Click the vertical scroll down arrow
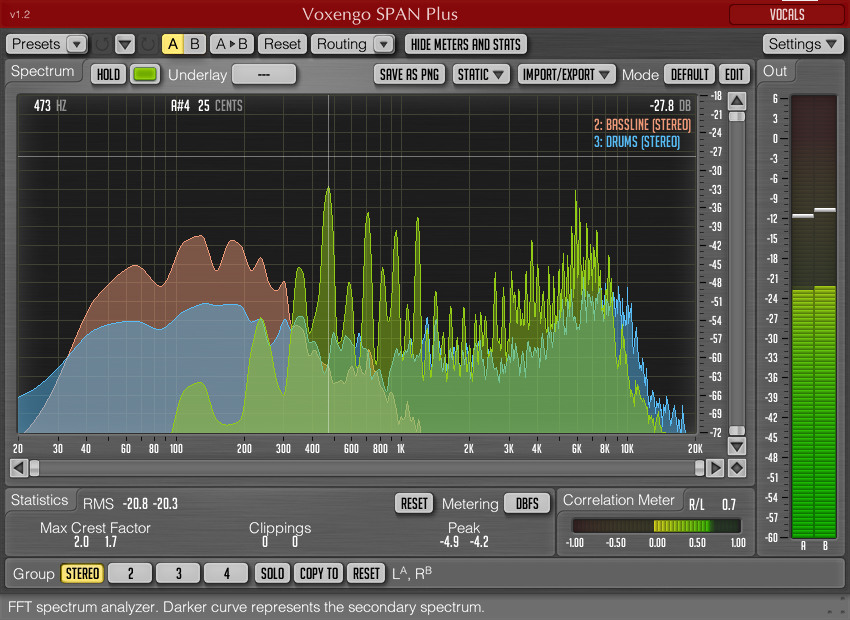 click(x=737, y=447)
